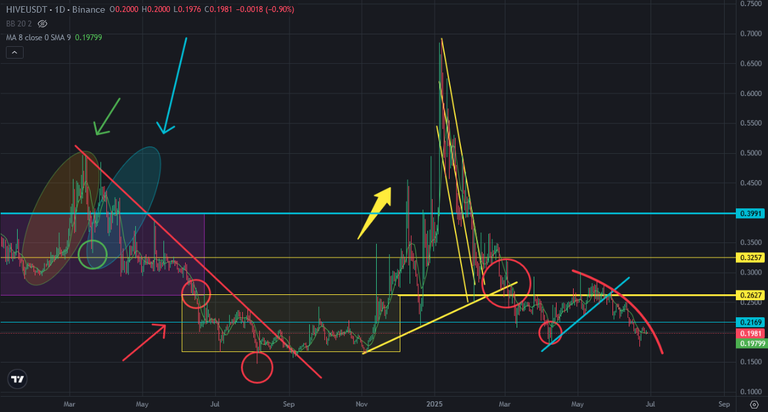This screenshot has width=768, height=412.
Task: Select the 0.2169 cyan price label
Action: point(750,322)
